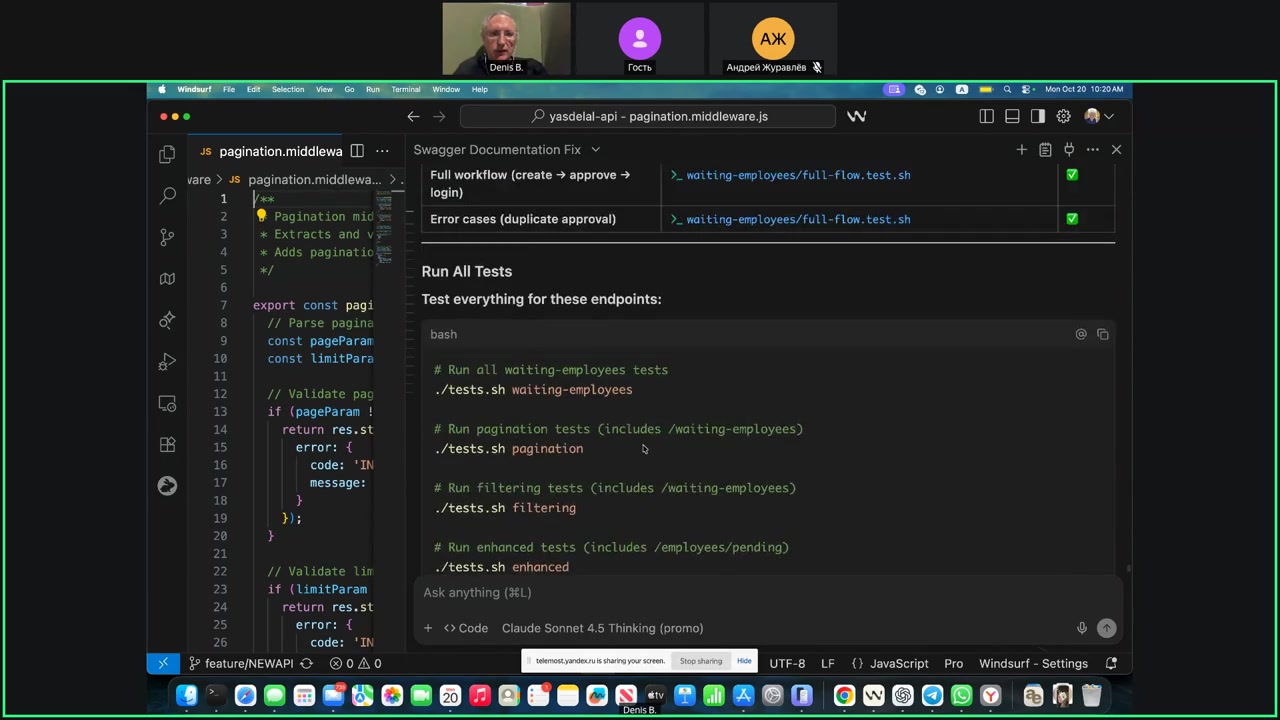Open the Extensions view icon
The height and width of the screenshot is (720, 1280).
click(167, 444)
